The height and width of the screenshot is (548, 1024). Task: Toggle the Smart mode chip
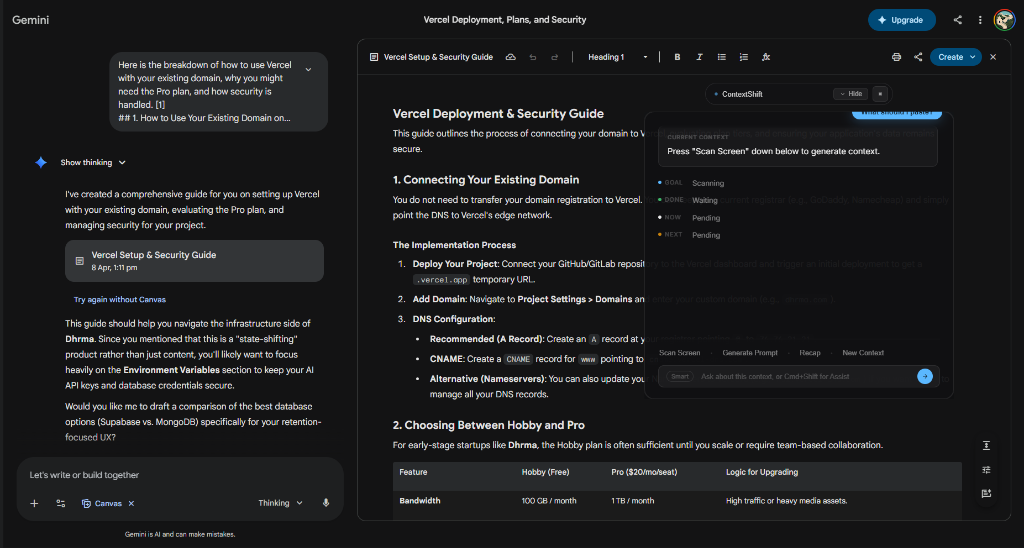pyautogui.click(x=680, y=377)
